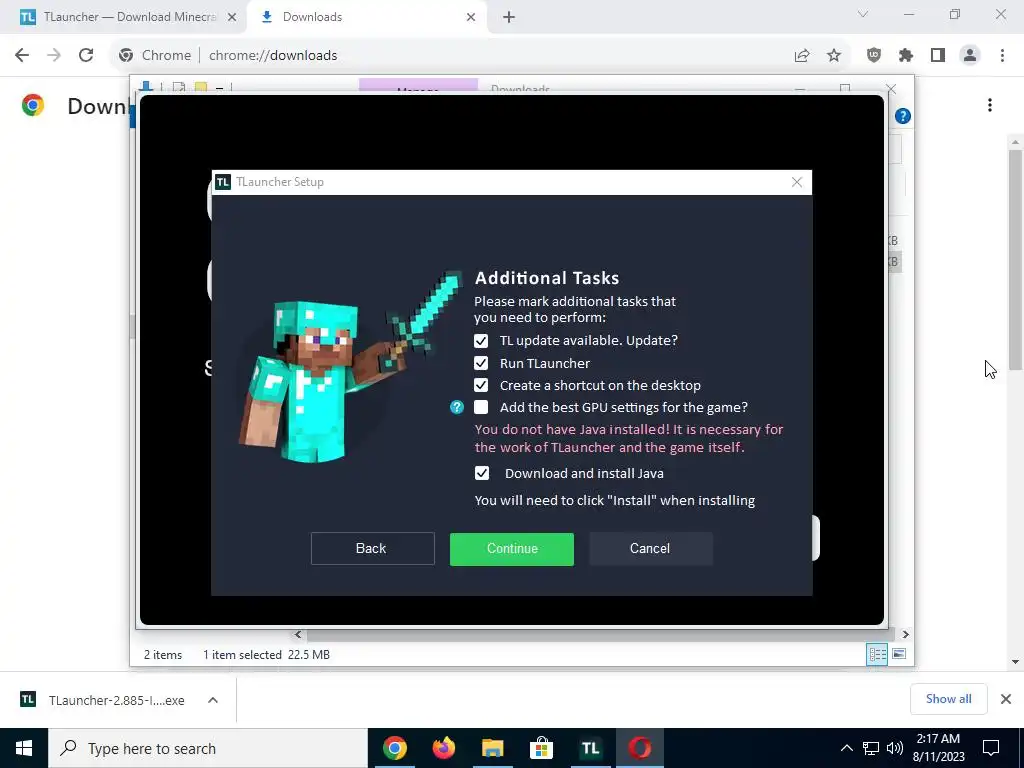Click the Chrome forward arrow
This screenshot has height=768, width=1024.
(x=54, y=56)
